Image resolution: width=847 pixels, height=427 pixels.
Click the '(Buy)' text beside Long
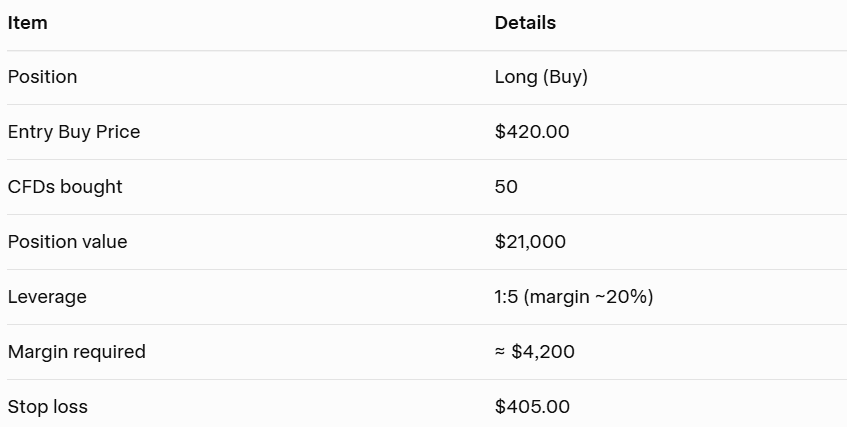[x=565, y=77]
